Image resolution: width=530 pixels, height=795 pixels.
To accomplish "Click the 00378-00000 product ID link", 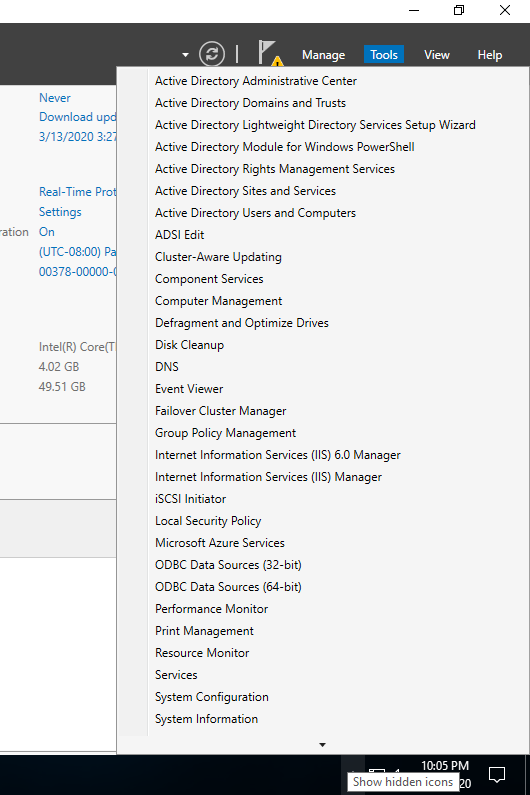I will tap(78, 272).
